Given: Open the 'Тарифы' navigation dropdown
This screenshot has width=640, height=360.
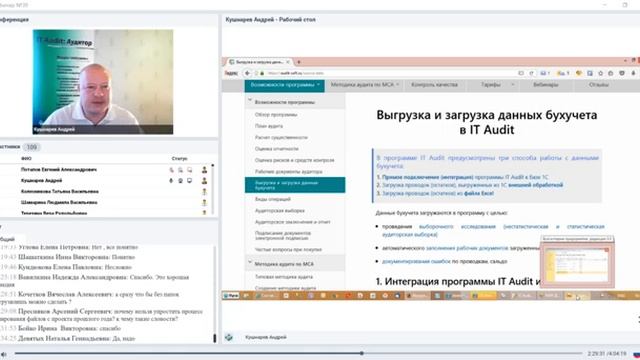Looking at the screenshot, I should pyautogui.click(x=493, y=85).
